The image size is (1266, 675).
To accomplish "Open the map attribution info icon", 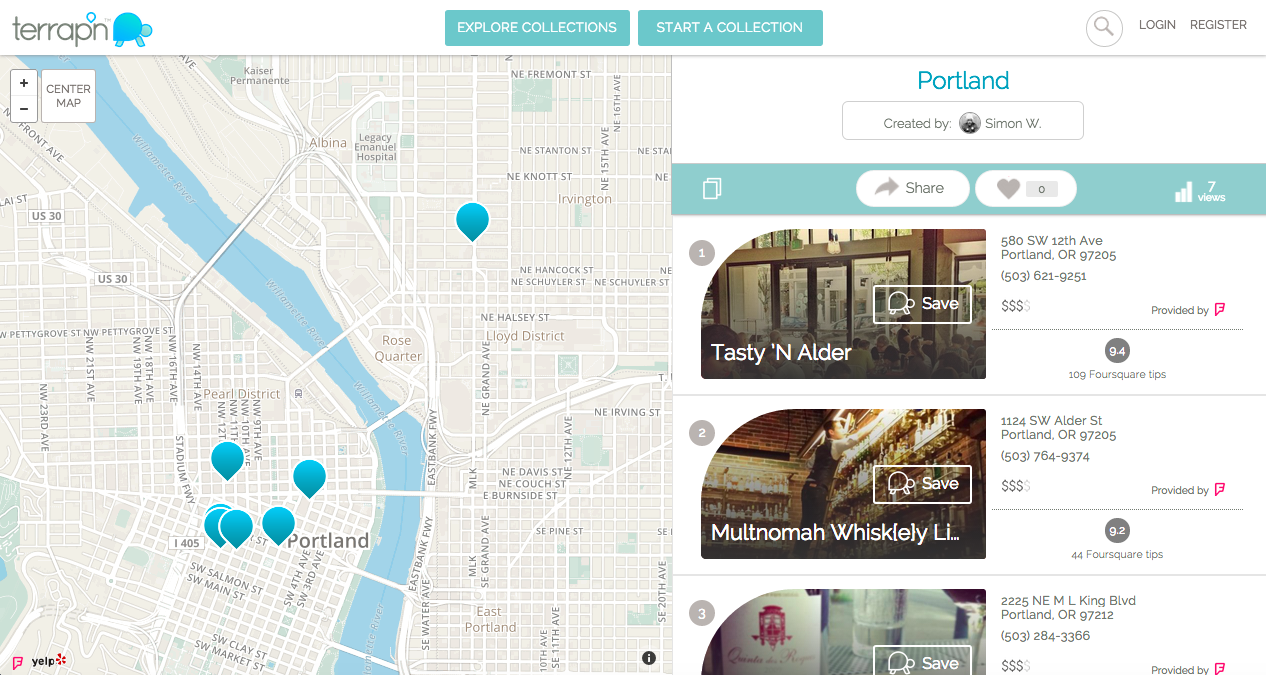I will 648,658.
